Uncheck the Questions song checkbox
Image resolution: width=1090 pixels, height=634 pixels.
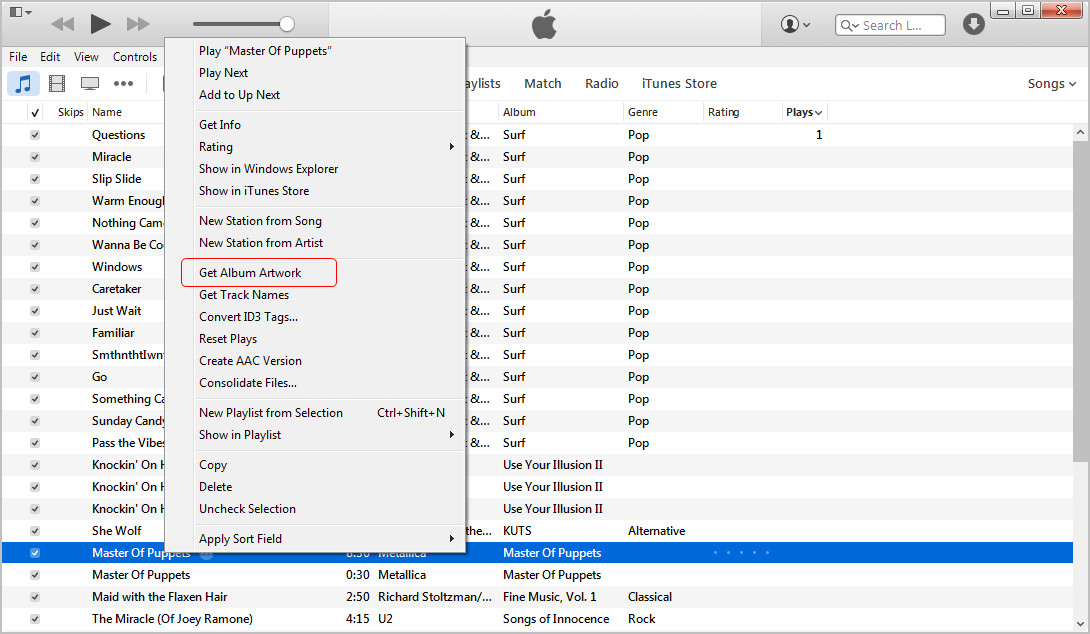pyautogui.click(x=35, y=135)
